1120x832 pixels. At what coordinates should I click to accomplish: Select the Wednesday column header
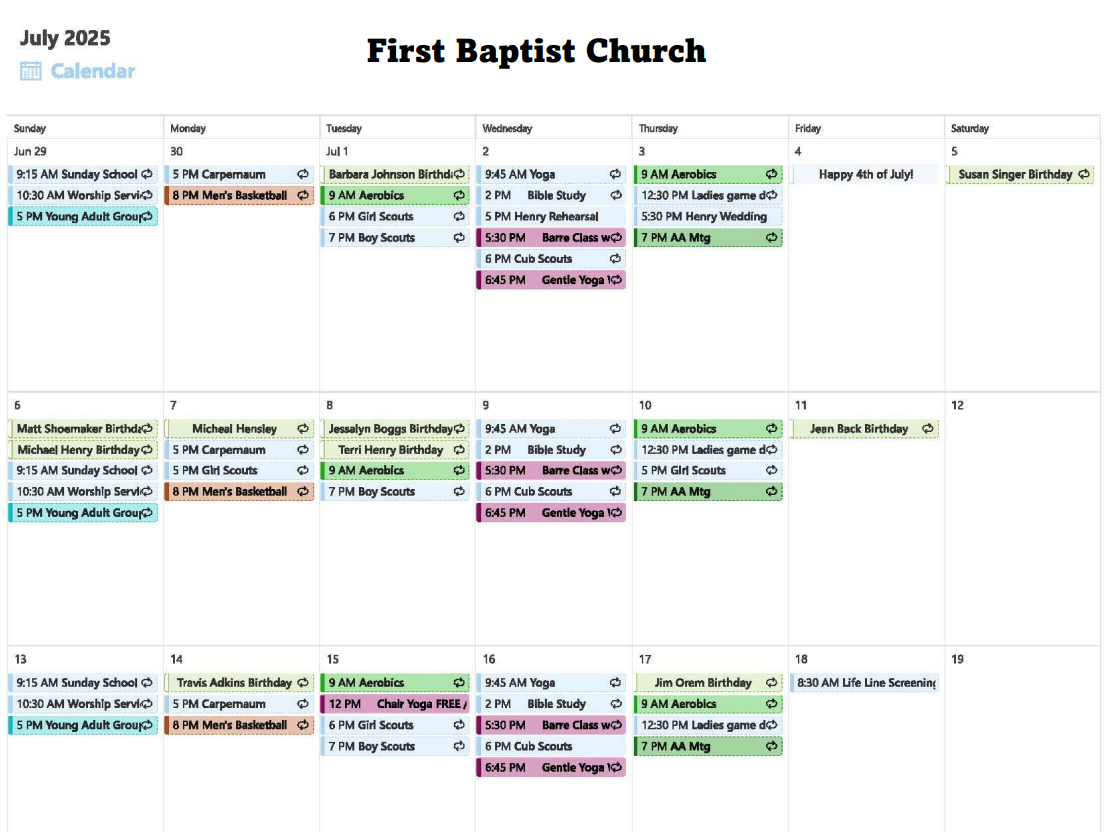coord(507,129)
